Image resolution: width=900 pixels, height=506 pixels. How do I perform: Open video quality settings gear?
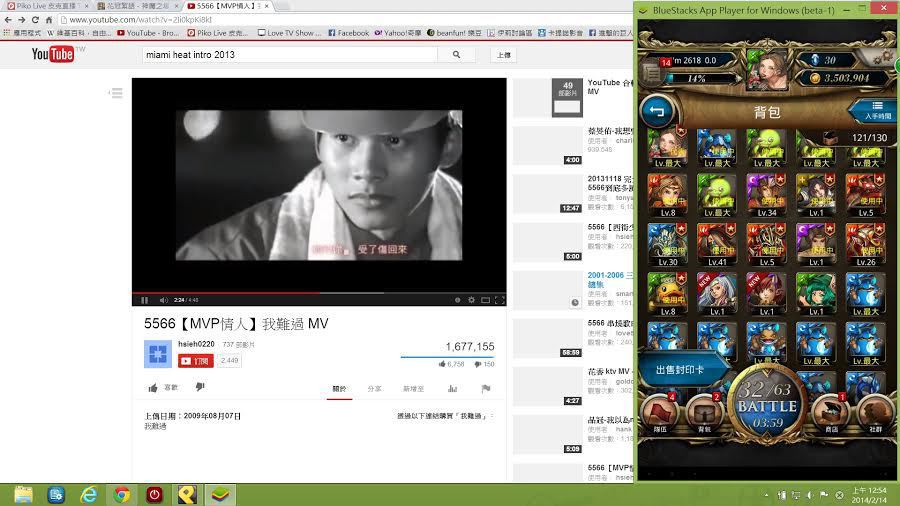(x=471, y=300)
